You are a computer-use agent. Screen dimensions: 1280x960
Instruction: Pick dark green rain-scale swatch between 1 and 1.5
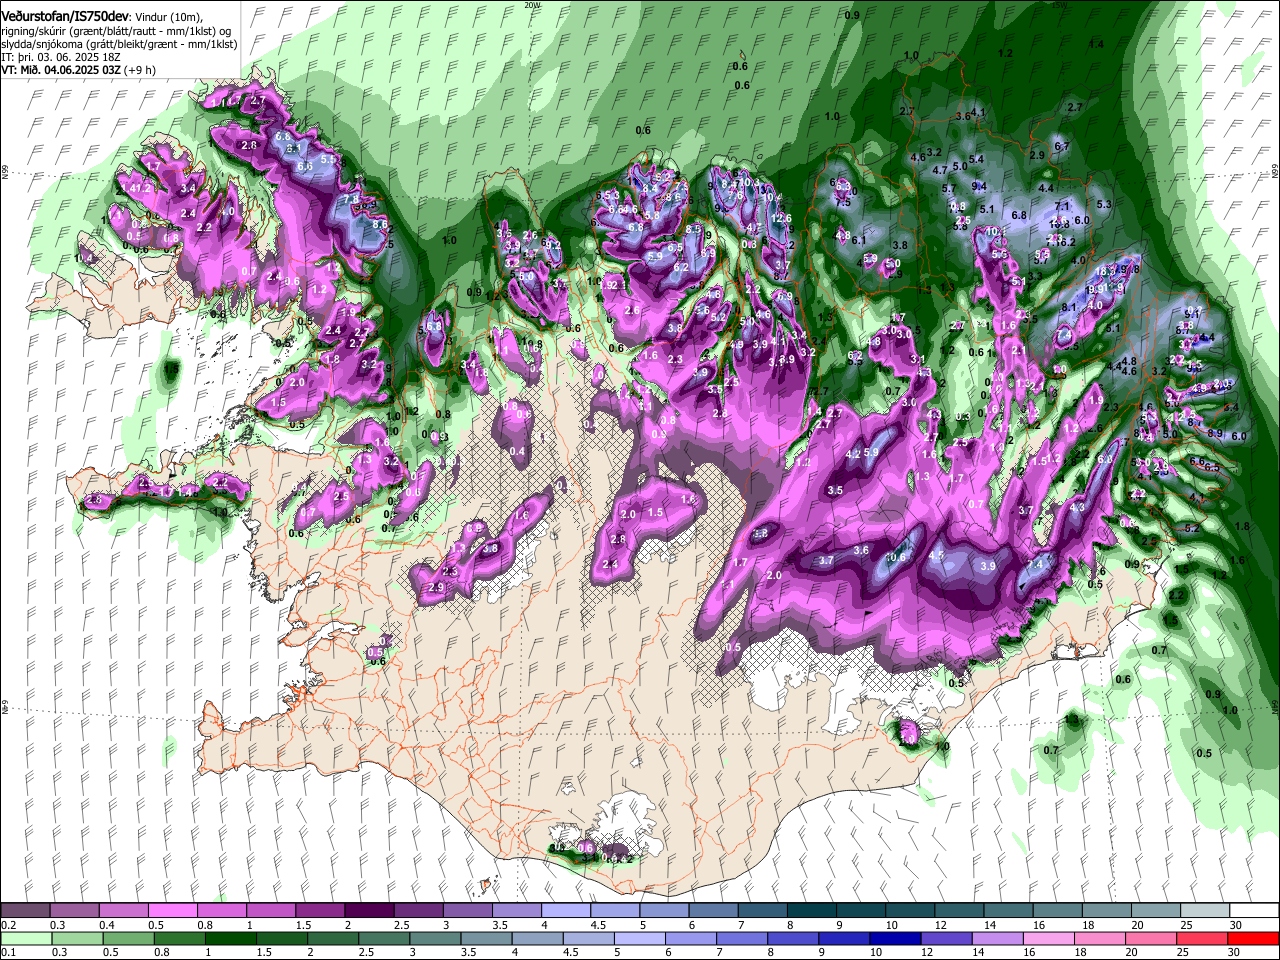click(x=231, y=939)
